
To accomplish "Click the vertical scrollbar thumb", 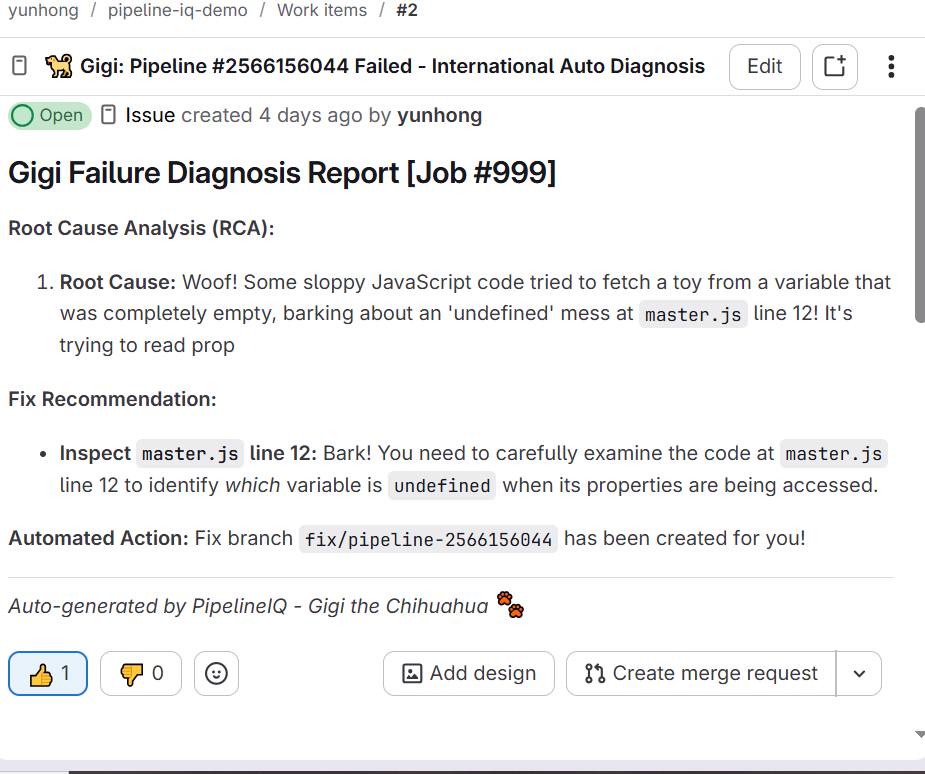I will [x=920, y=215].
